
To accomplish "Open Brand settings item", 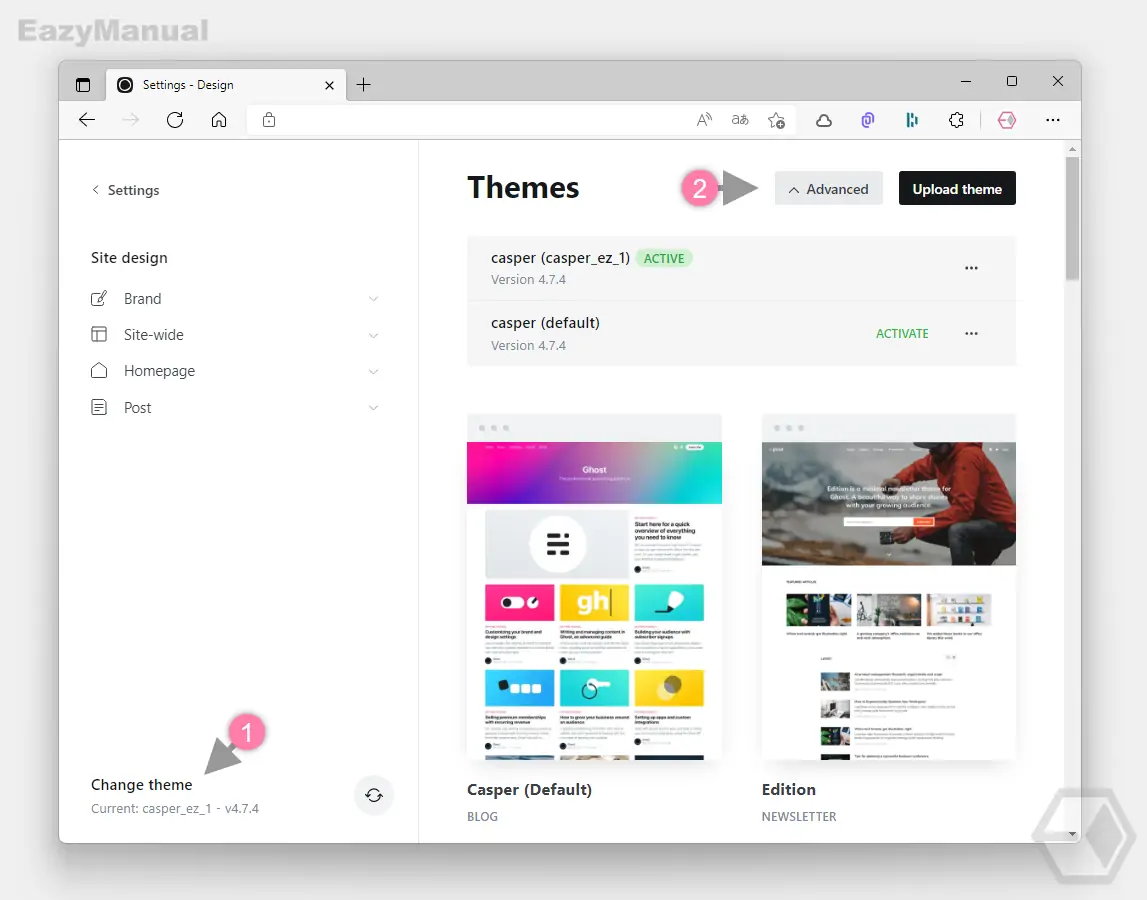I will (236, 299).
